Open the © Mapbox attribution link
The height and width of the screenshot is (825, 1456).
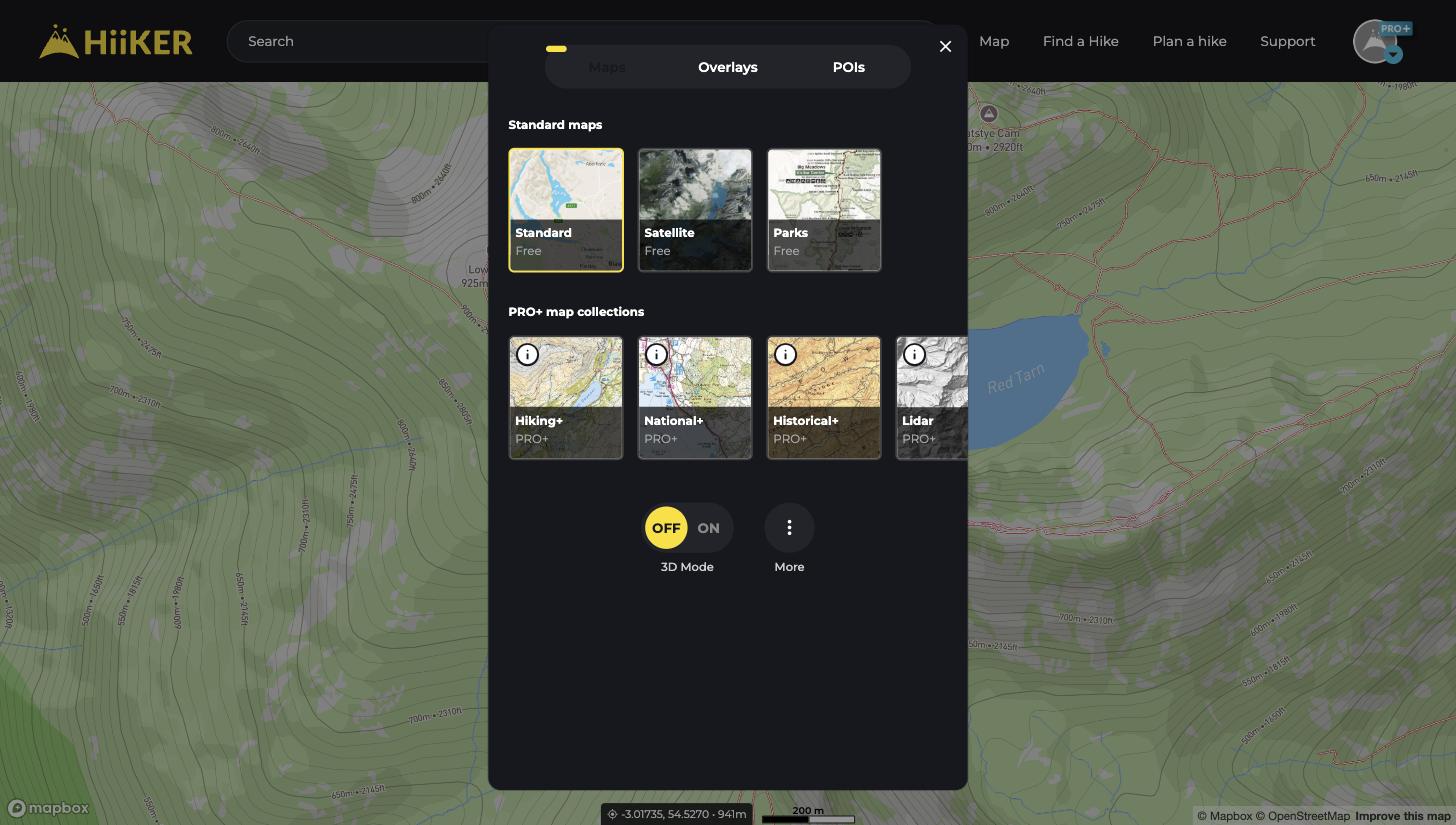[1225, 816]
